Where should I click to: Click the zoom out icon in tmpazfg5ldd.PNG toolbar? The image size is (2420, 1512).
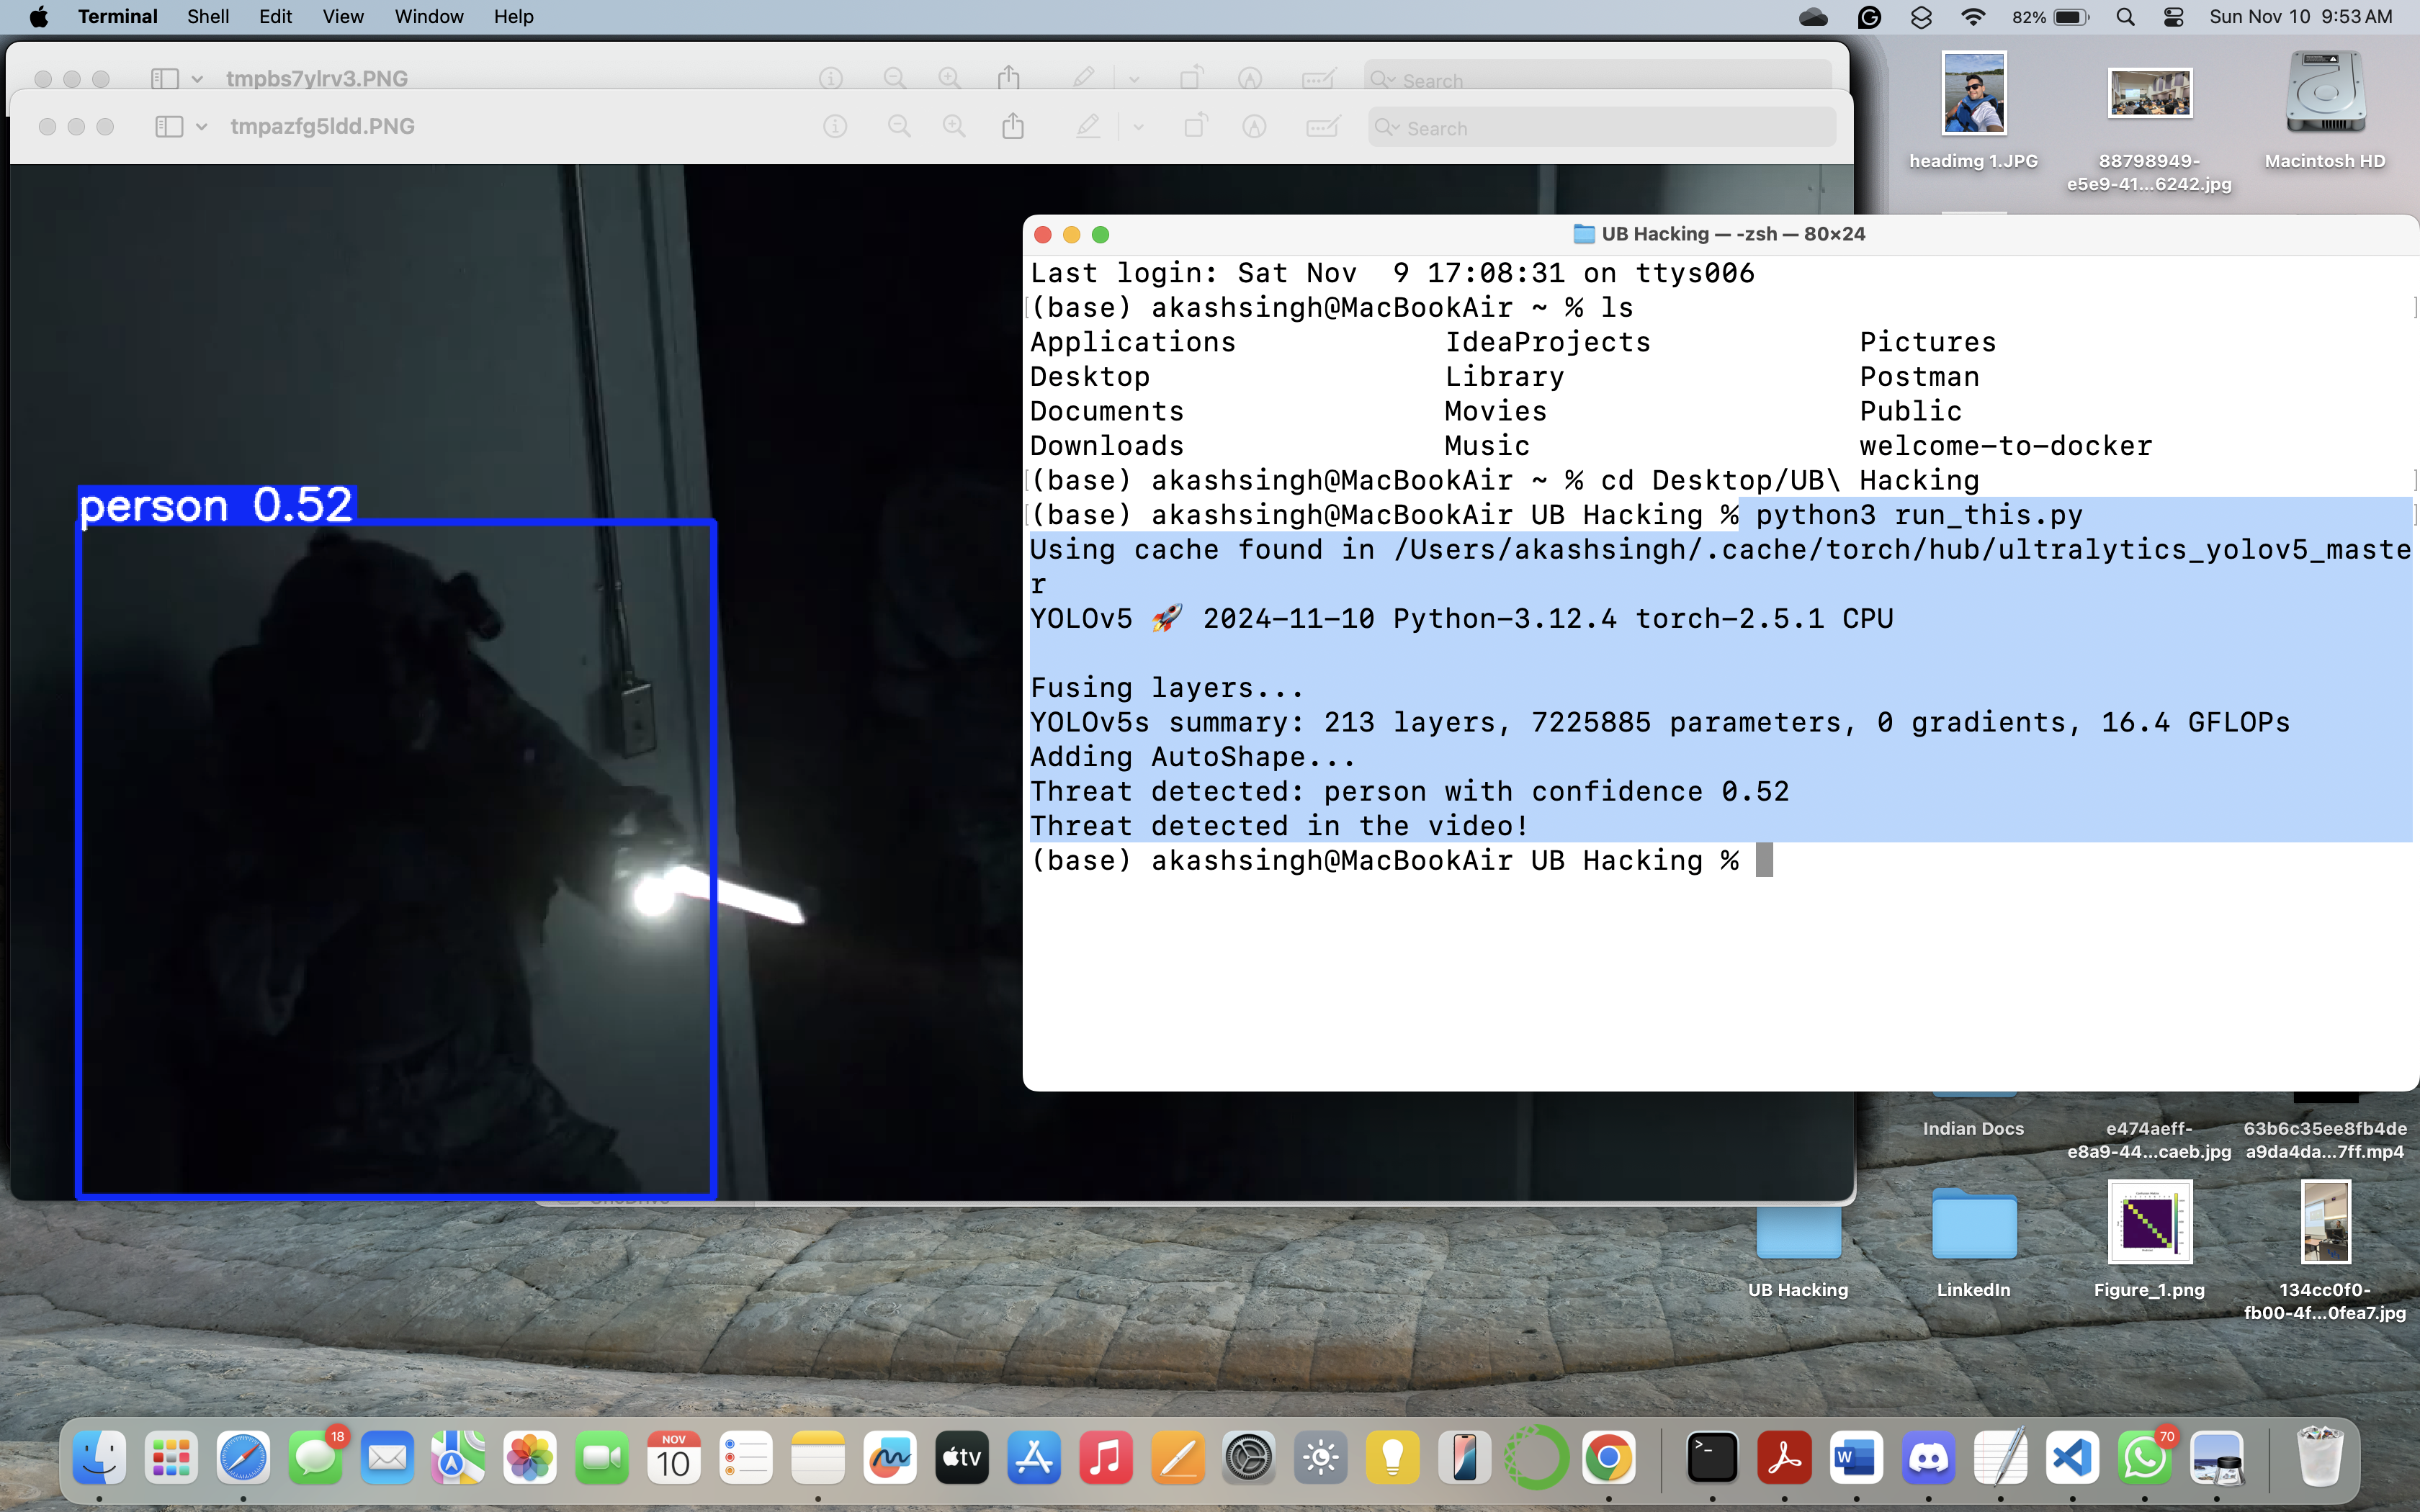coord(899,127)
